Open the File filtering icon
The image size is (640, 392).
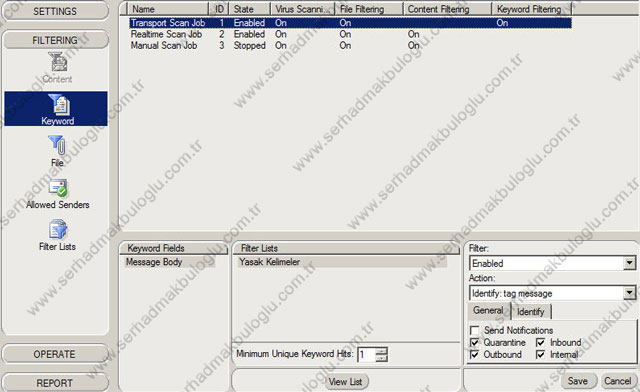[x=57, y=151]
